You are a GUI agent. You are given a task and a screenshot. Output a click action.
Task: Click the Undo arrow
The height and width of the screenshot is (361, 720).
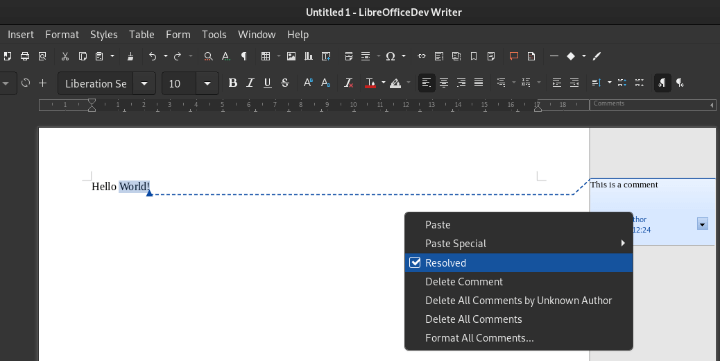(x=152, y=56)
